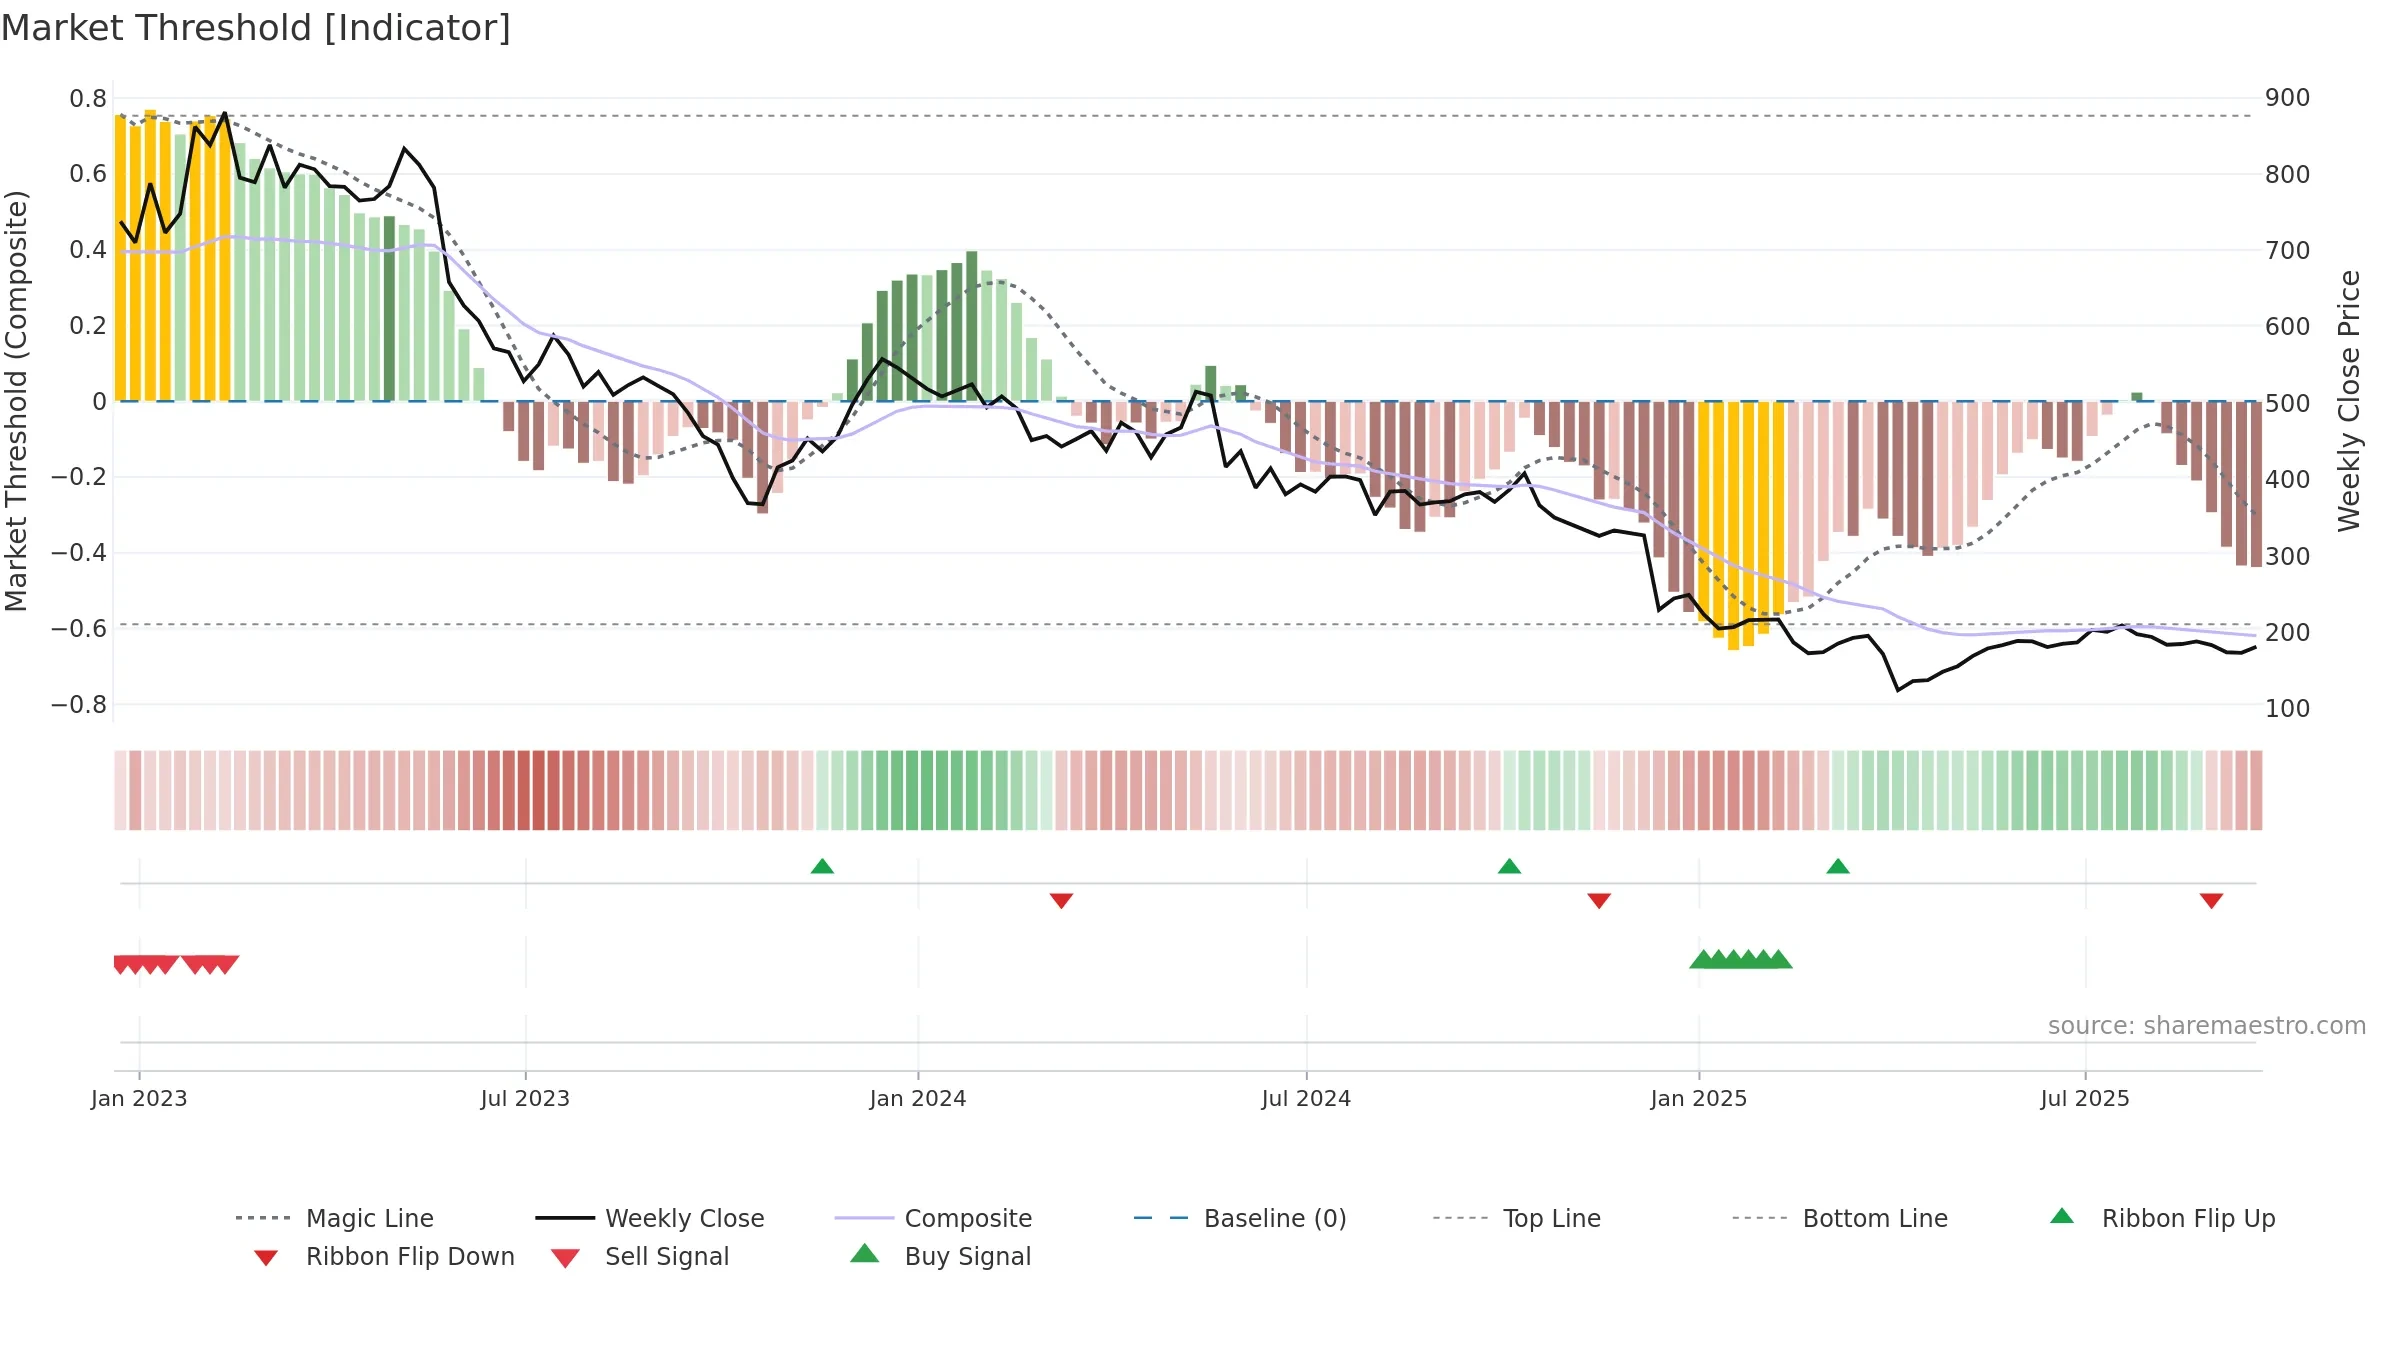Toggle the Top Line legend entry
The width and height of the screenshot is (2400, 1350).
pos(1516,1218)
